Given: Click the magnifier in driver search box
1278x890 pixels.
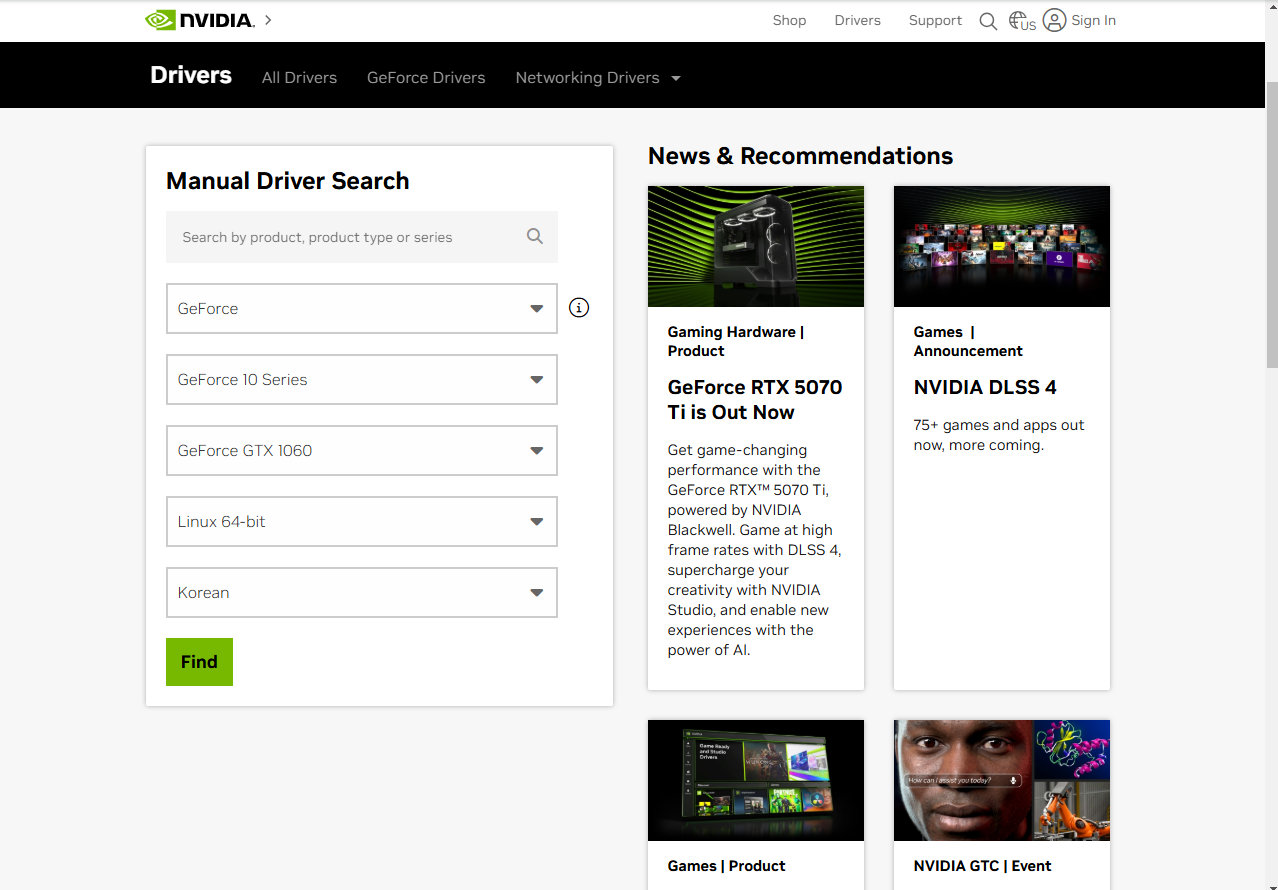Looking at the screenshot, I should tap(535, 236).
